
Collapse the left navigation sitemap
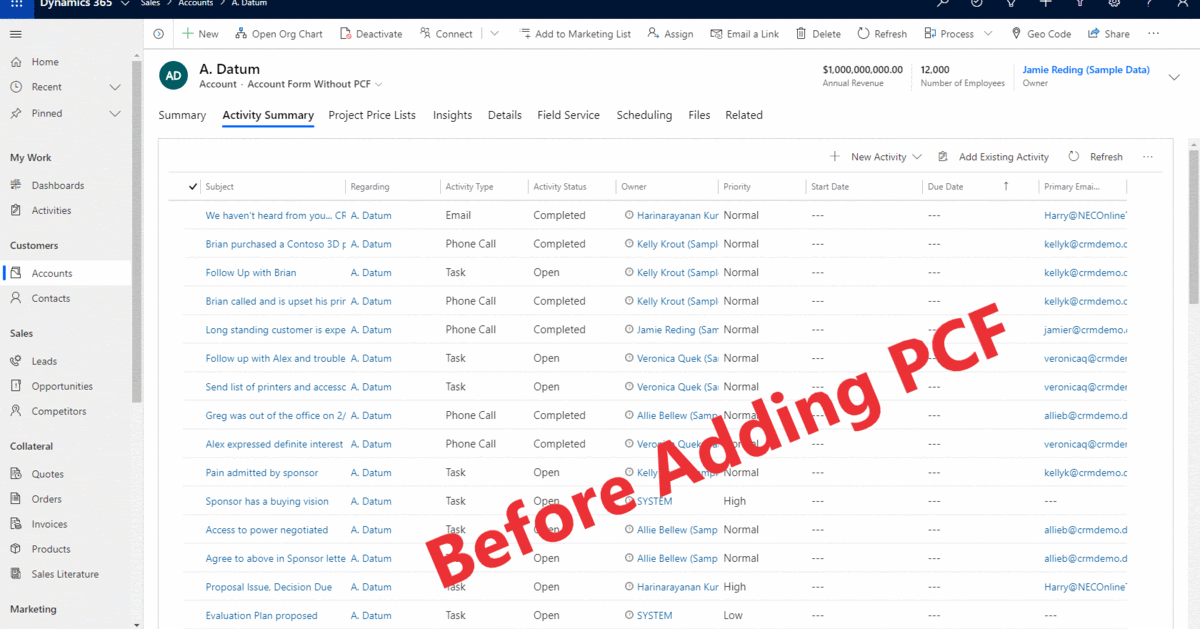pyautogui.click(x=15, y=33)
